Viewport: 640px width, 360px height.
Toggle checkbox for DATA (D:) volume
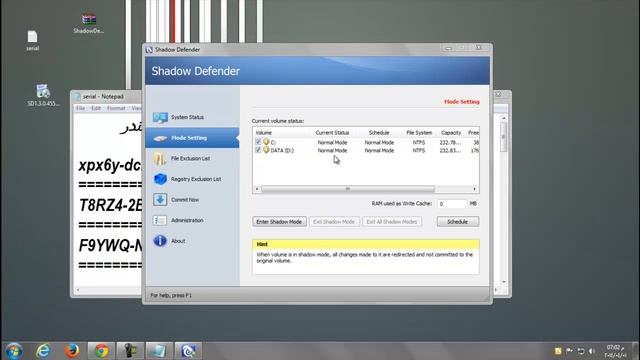coord(258,150)
